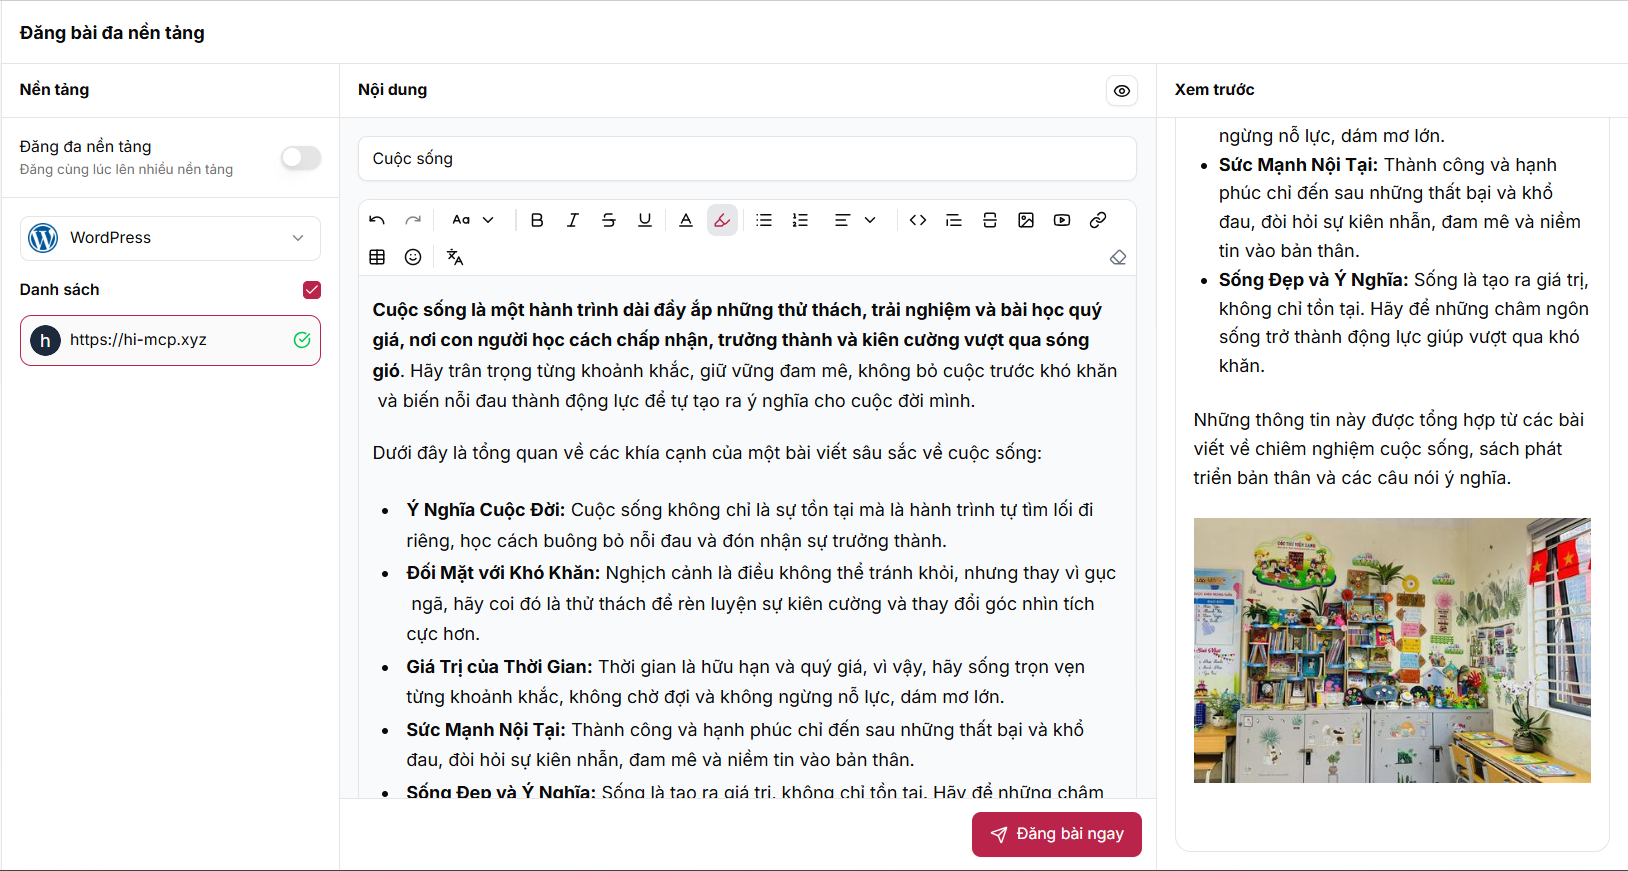The height and width of the screenshot is (871, 1628).
Task: Open the text alignment dropdown
Action: (x=855, y=220)
